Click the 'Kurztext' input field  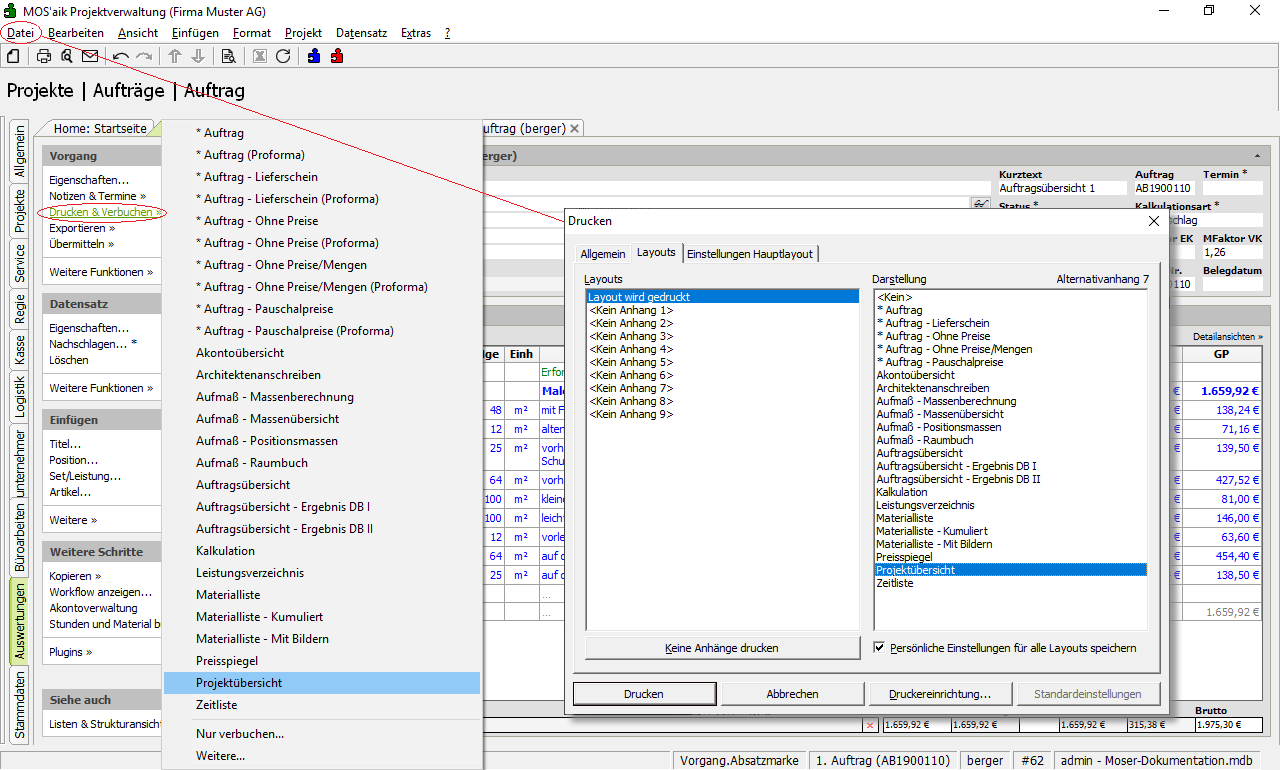coord(1062,188)
